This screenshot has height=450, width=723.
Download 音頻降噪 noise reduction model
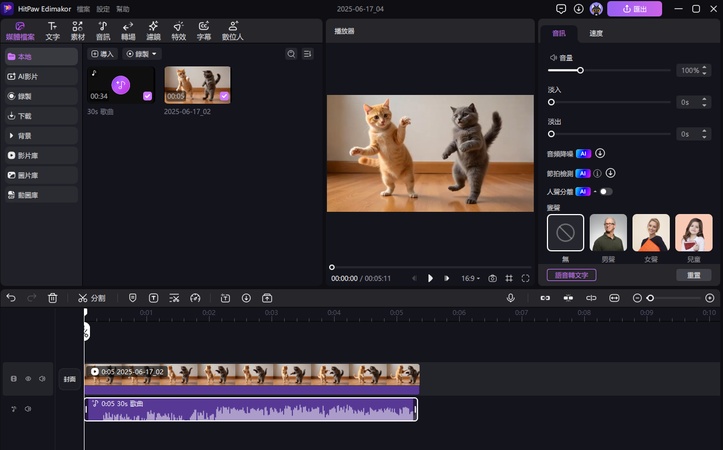pos(600,153)
